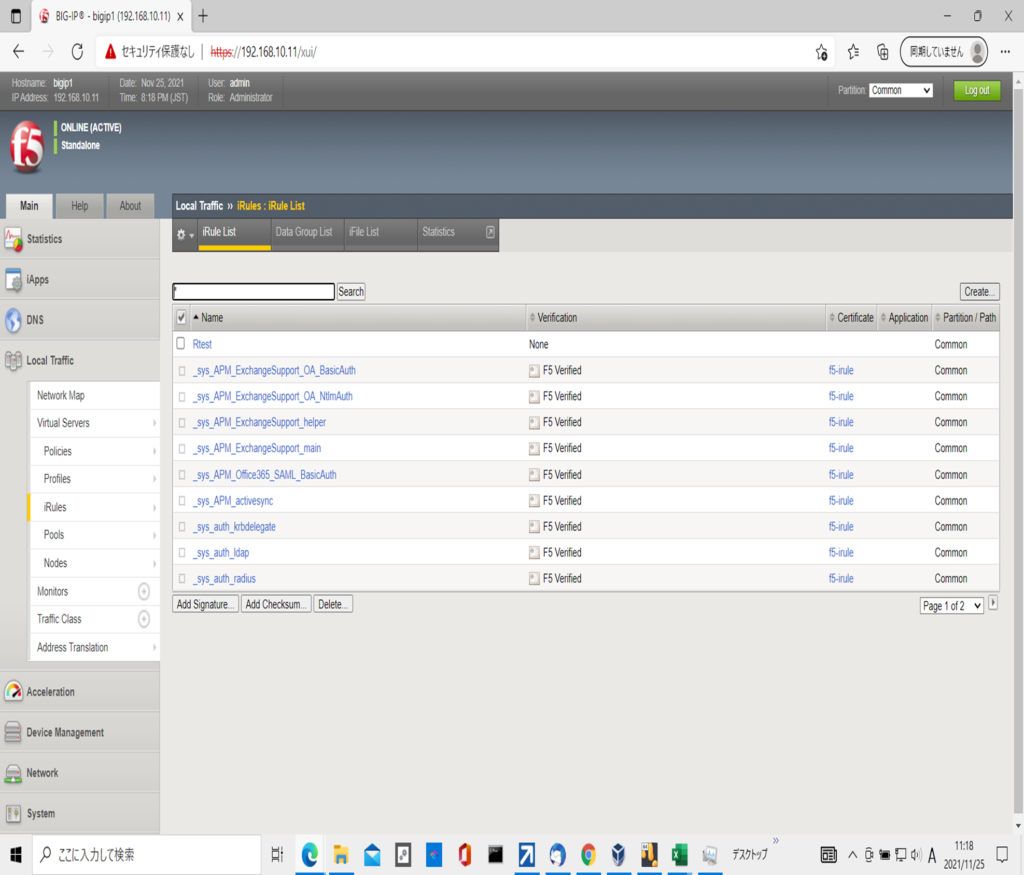Click the browser refresh icon
The height and width of the screenshot is (875, 1024).
coord(77,52)
